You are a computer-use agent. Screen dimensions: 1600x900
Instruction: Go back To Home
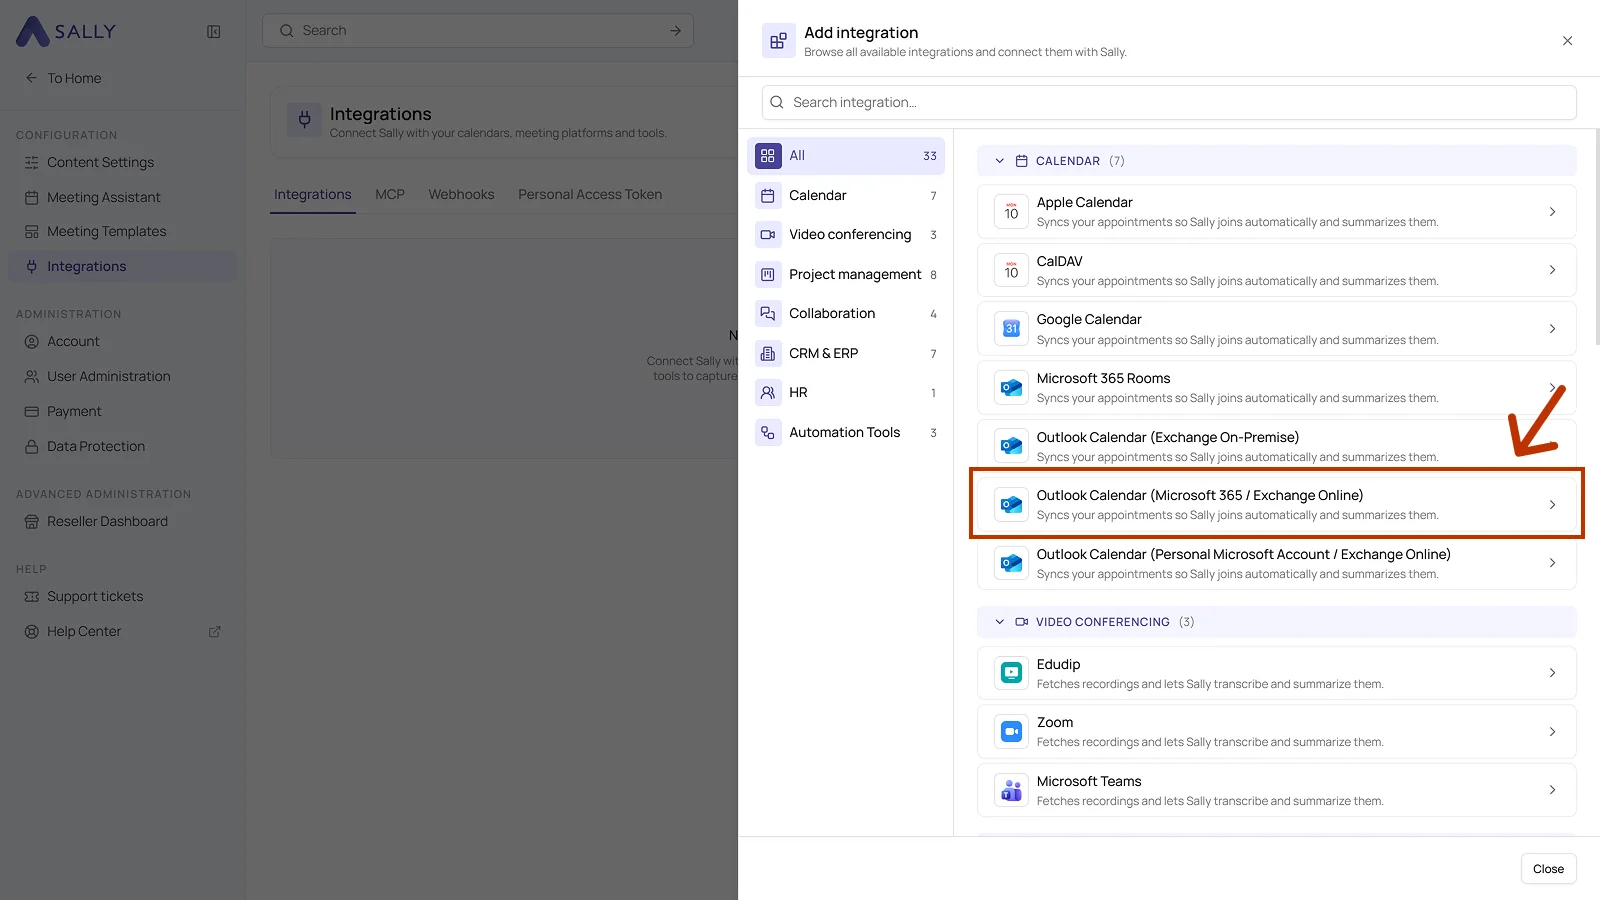(64, 78)
